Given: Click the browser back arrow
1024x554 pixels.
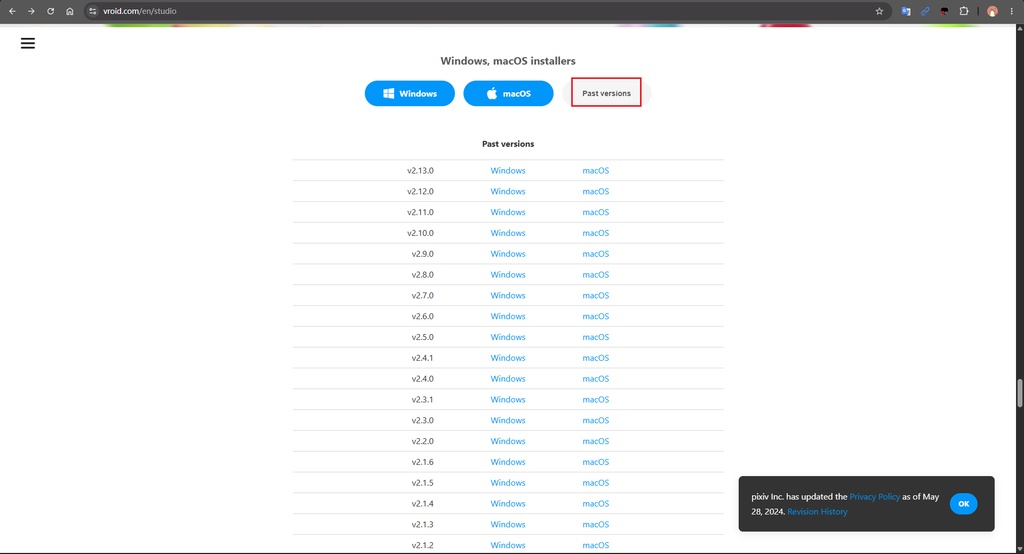Looking at the screenshot, I should (x=12, y=11).
